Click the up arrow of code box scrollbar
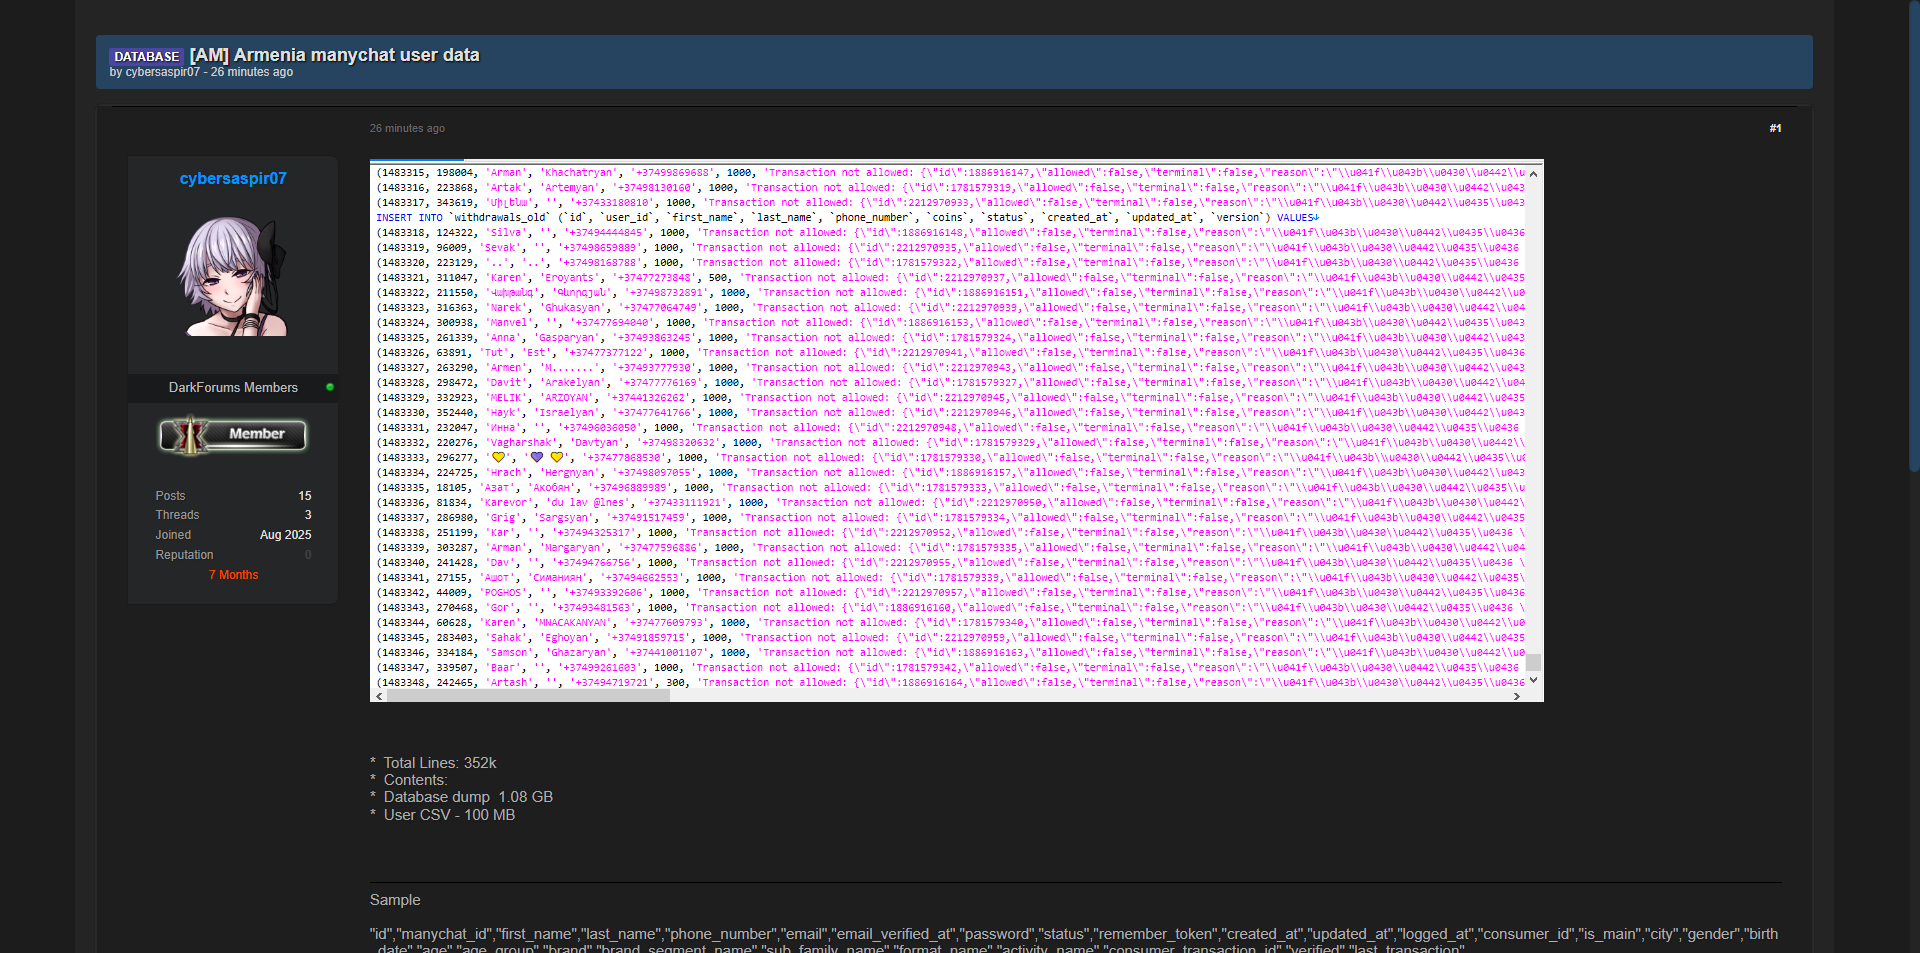Viewport: 1920px width, 953px height. (1533, 174)
